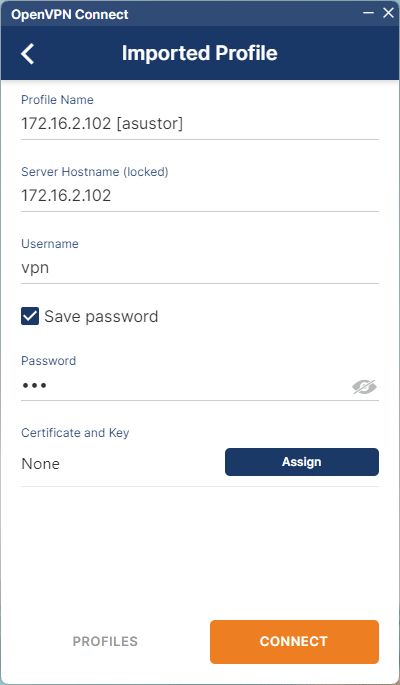The image size is (400, 685).
Task: Edit the Profile Name field
Action: point(200,124)
